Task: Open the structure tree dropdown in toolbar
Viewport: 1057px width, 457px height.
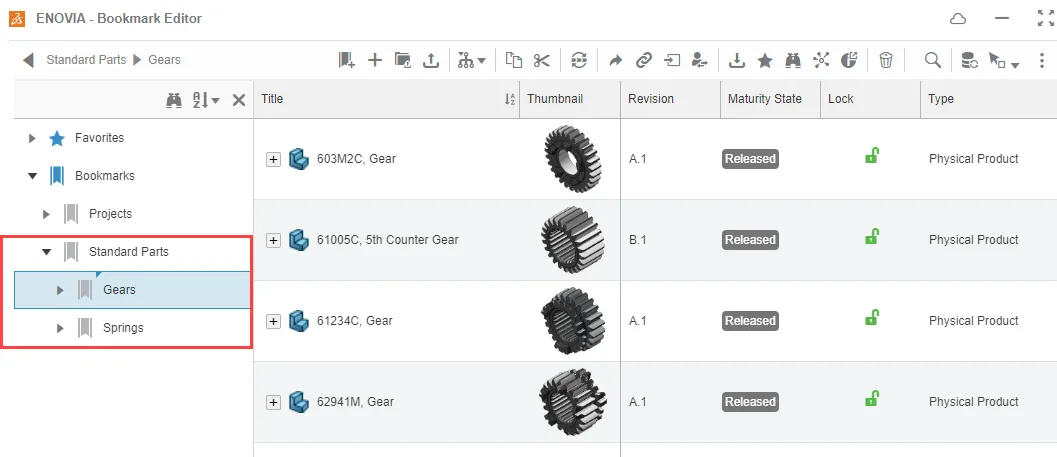Action: [472, 60]
